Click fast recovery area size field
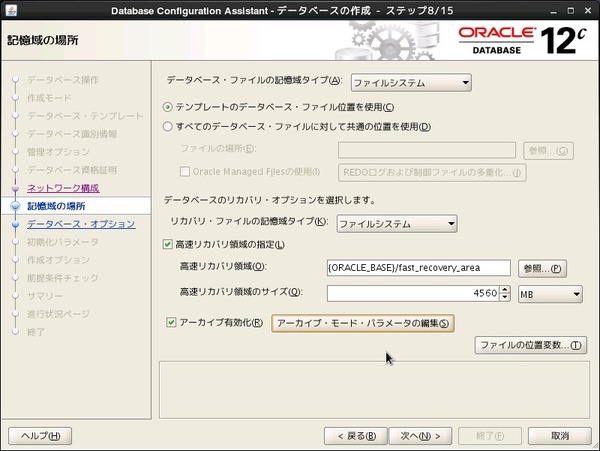The width and height of the screenshot is (600, 451). [413, 293]
